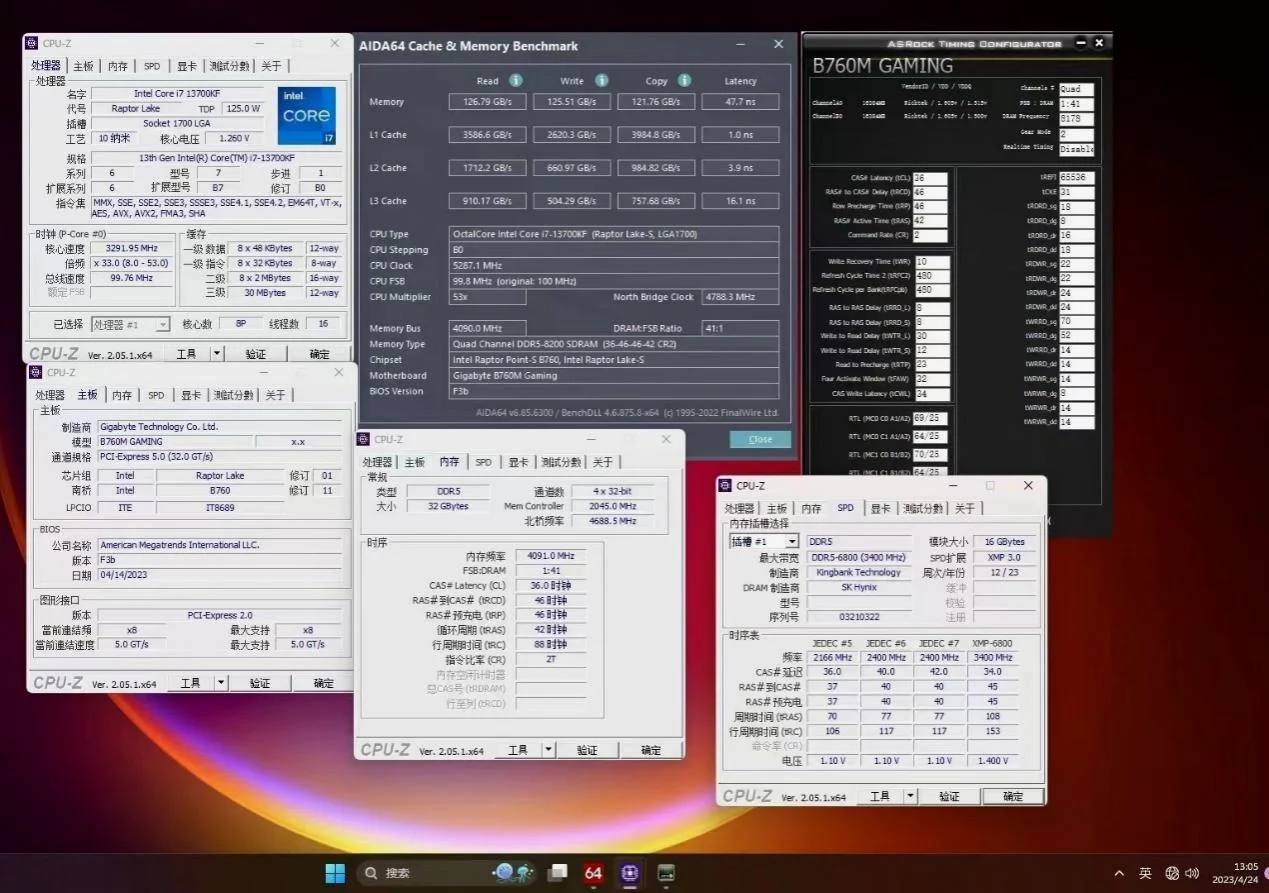Click the info icon next to Copy in AIDA64
Image resolution: width=1269 pixels, height=893 pixels.
tap(685, 81)
